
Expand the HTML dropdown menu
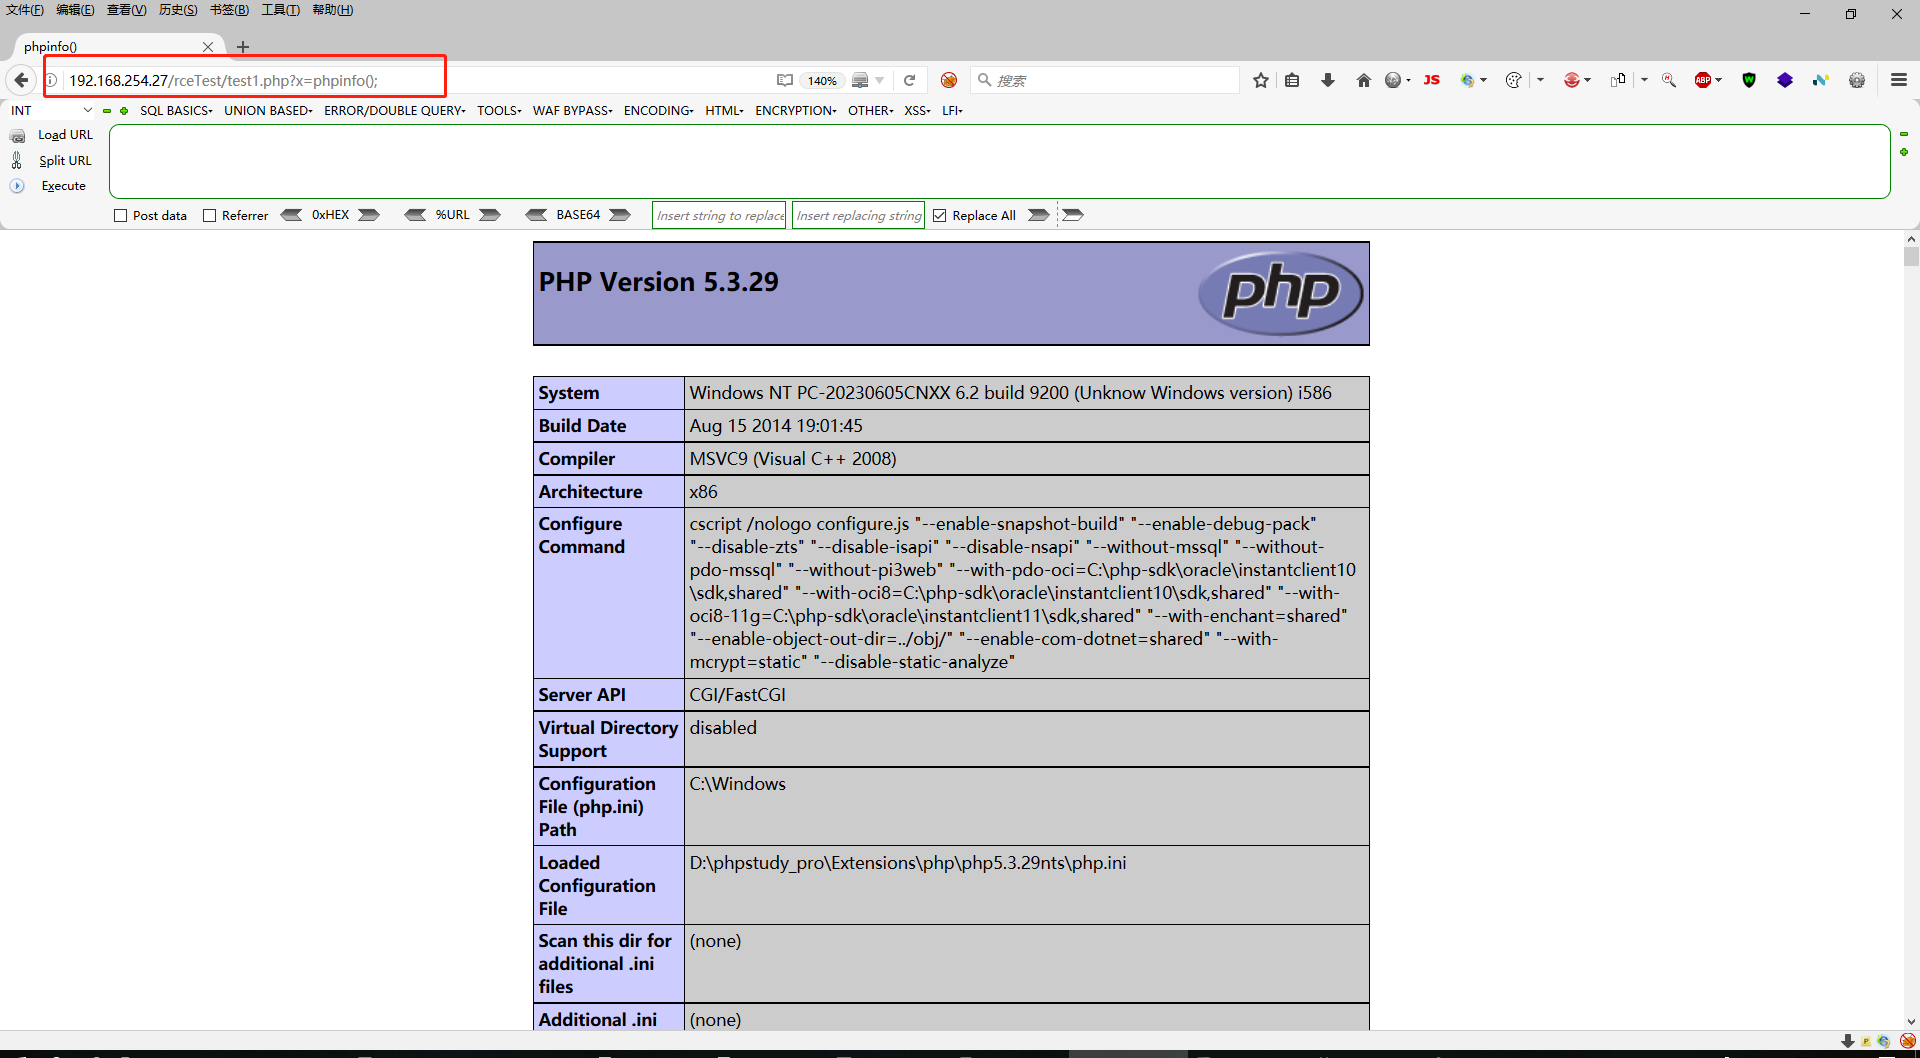(724, 110)
